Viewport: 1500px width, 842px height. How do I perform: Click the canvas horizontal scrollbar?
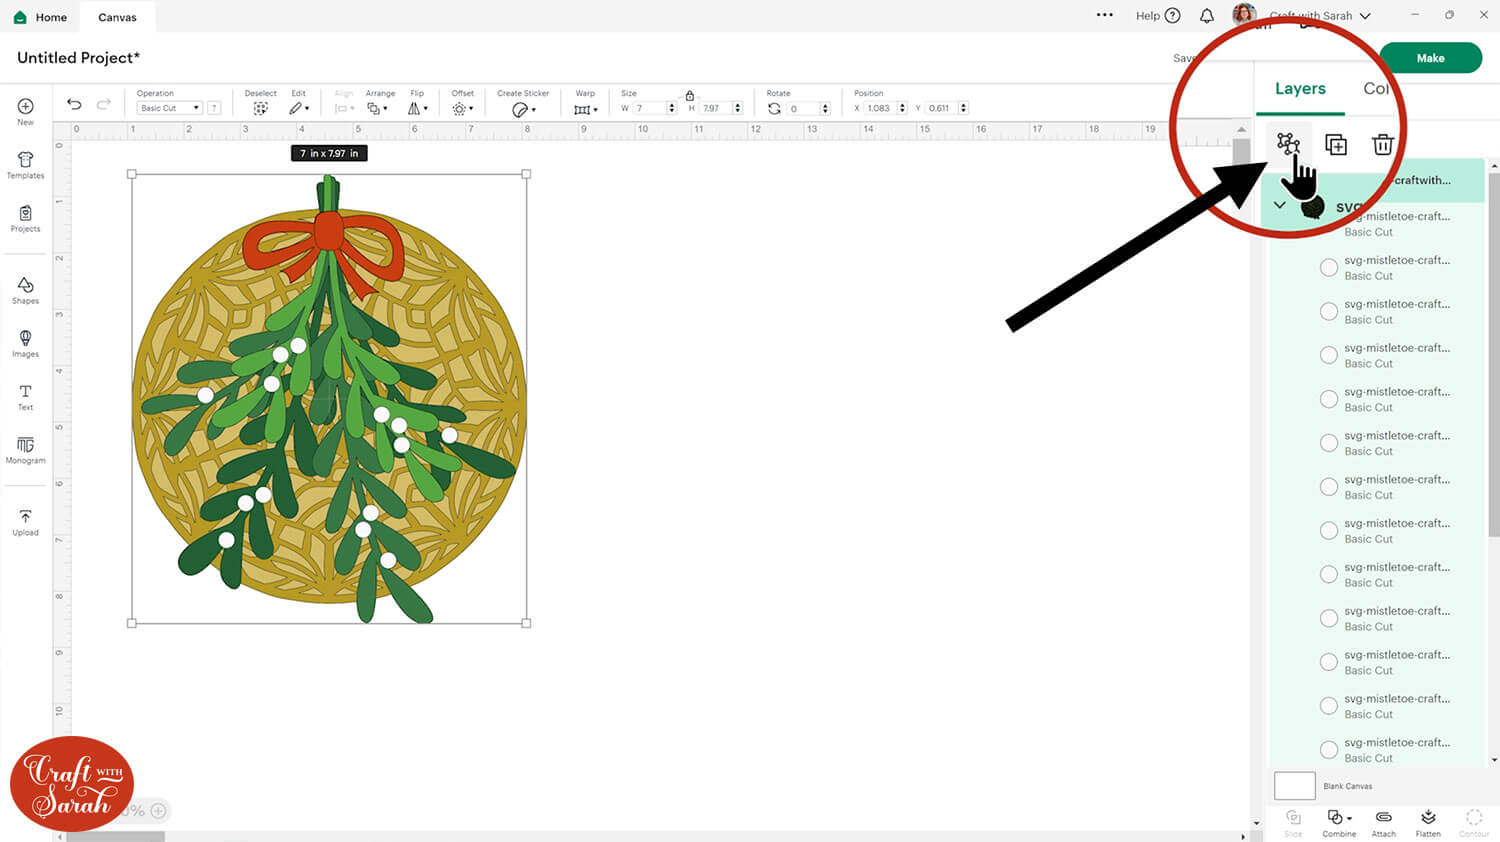[118, 836]
